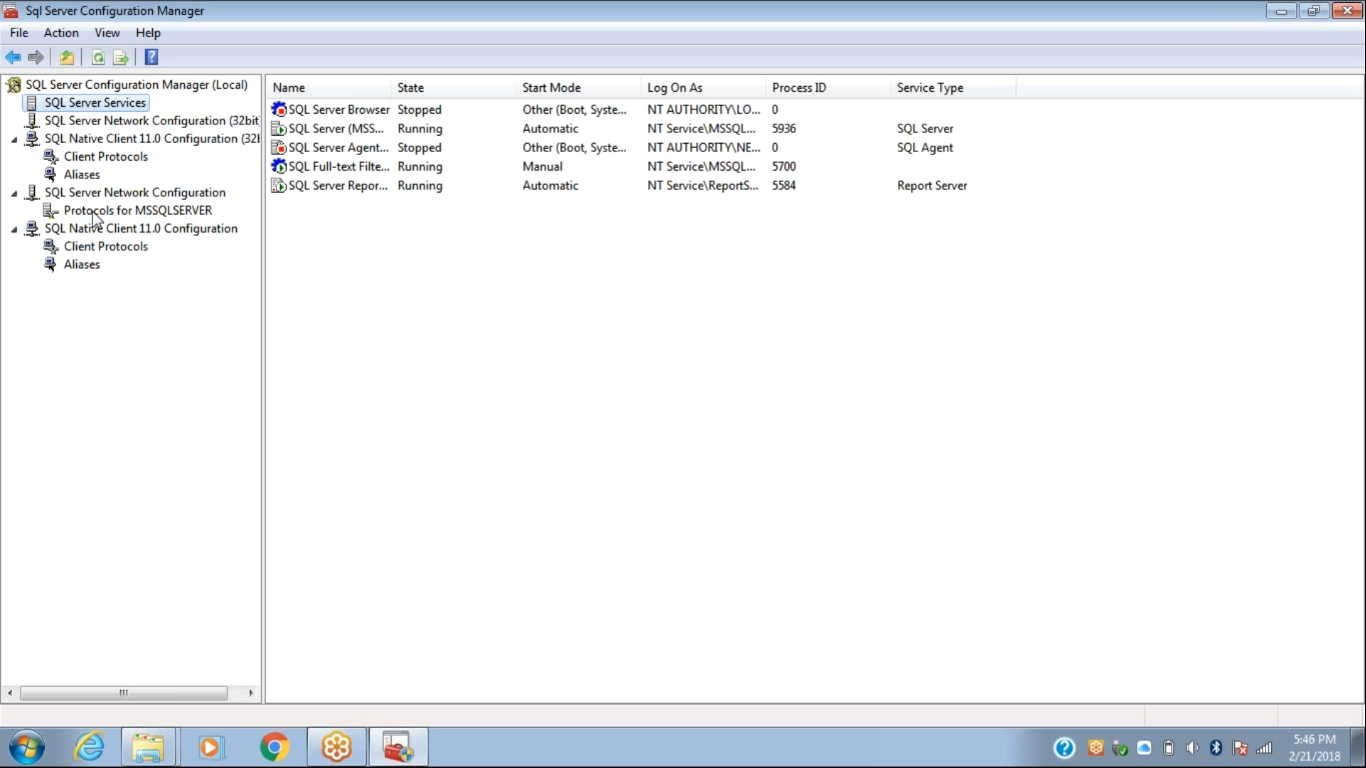Click the SQL Configuration Manager taskbar button
This screenshot has height=768, width=1366.
398,747
